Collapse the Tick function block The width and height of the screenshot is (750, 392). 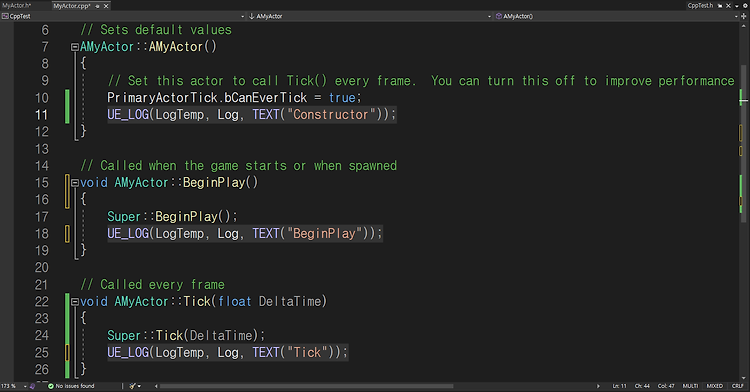click(75, 302)
